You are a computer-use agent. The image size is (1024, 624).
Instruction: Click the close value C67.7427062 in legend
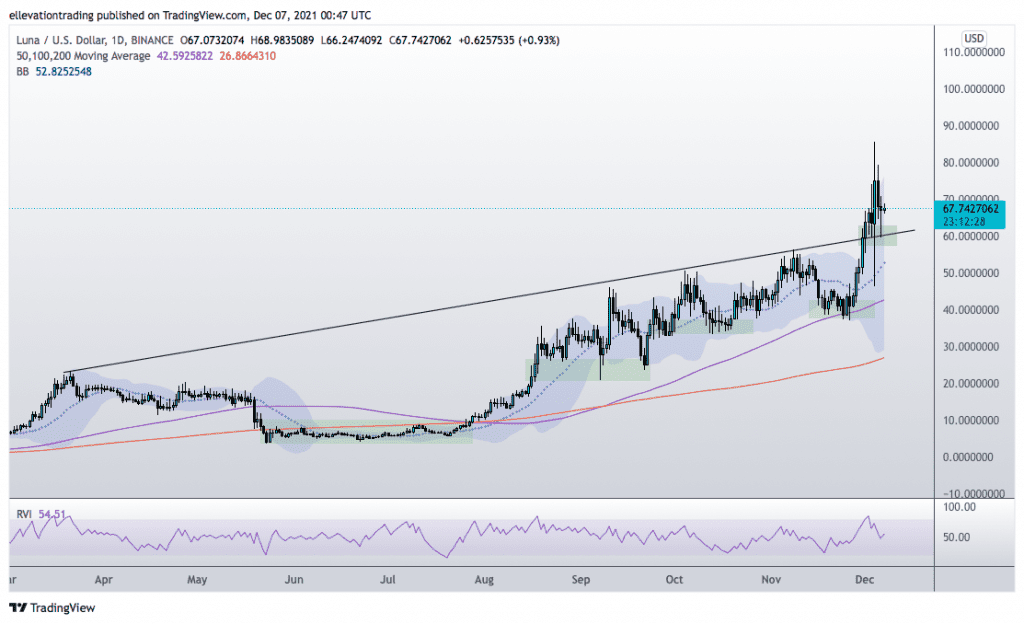click(x=421, y=40)
